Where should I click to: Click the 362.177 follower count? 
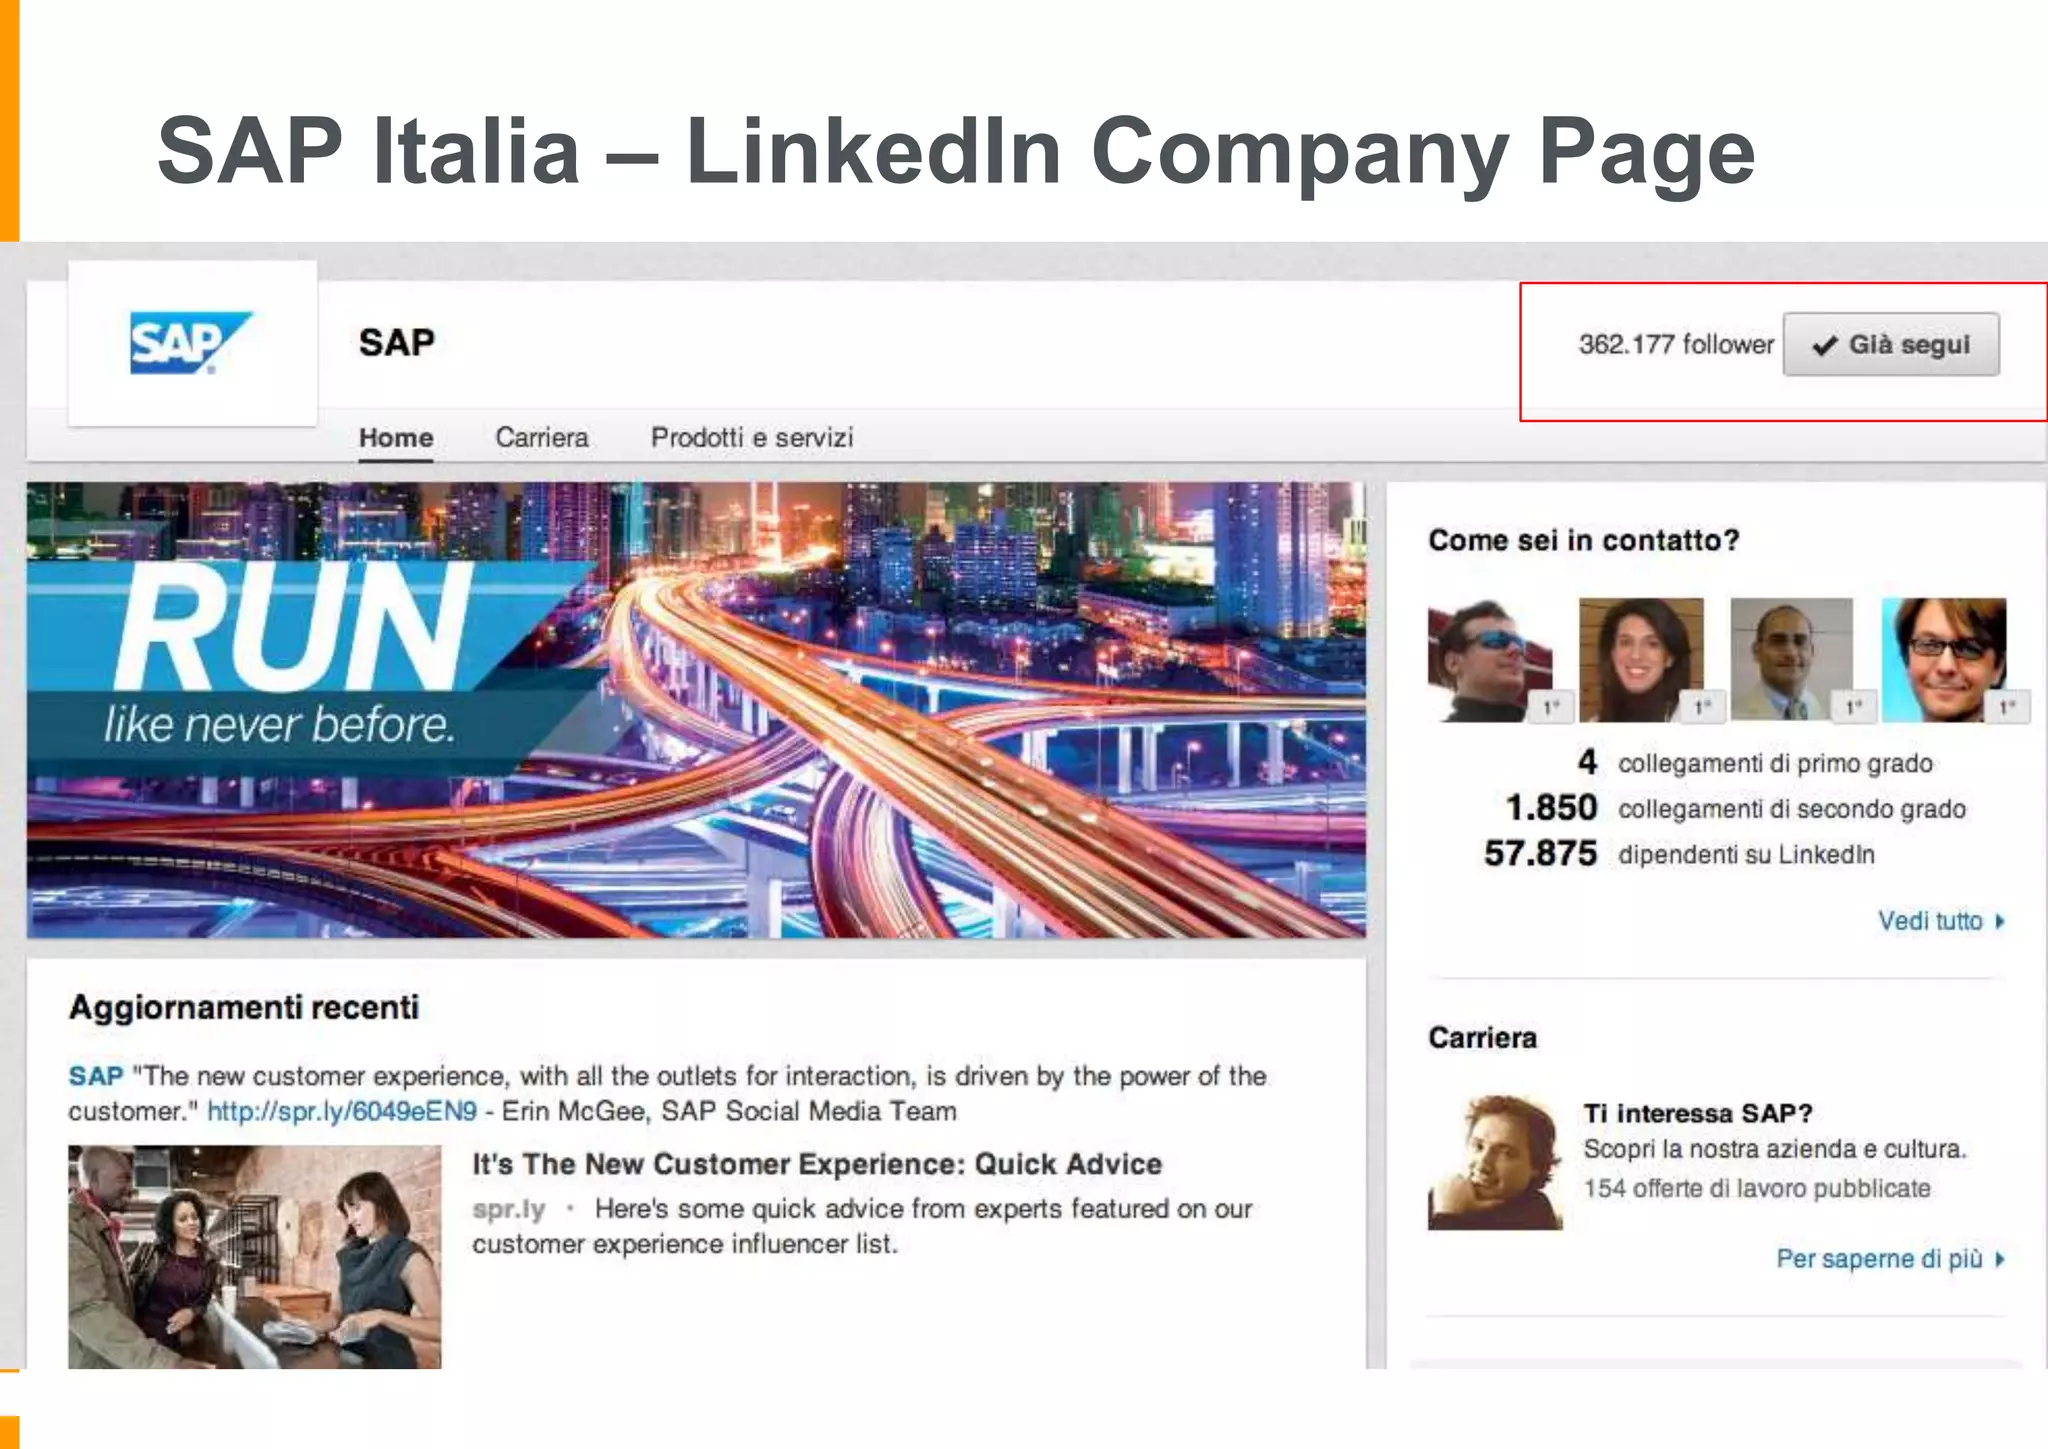(1676, 344)
